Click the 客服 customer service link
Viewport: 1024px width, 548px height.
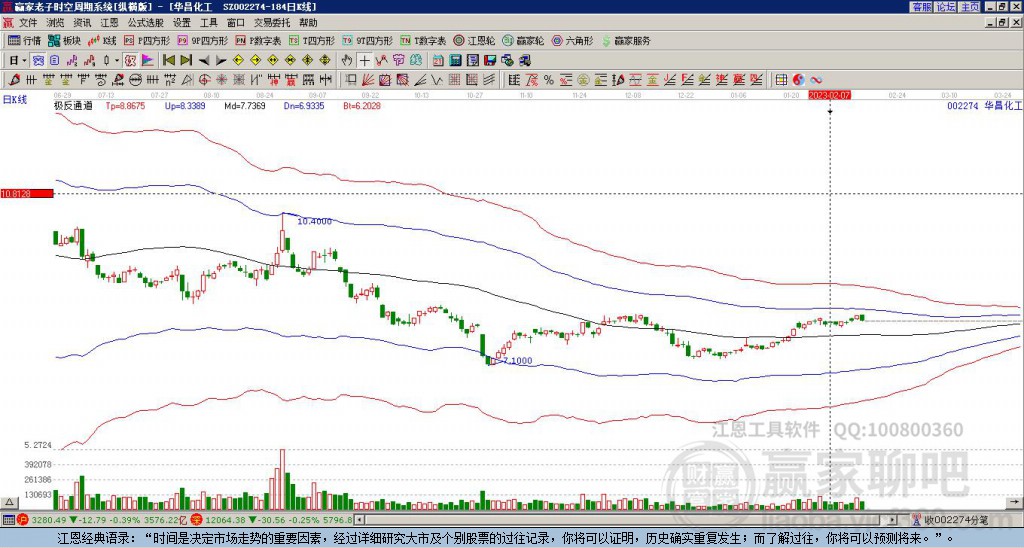coord(922,7)
